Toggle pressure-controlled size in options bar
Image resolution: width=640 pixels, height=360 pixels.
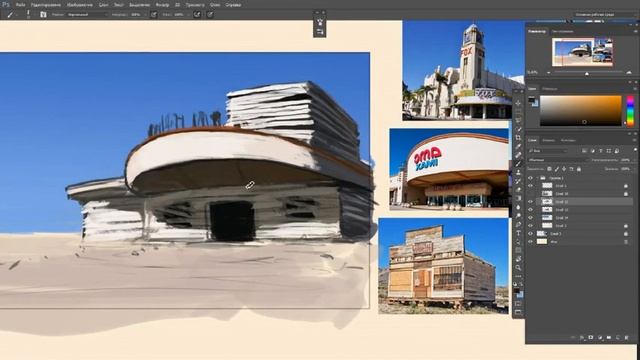pyautogui.click(x=210, y=14)
